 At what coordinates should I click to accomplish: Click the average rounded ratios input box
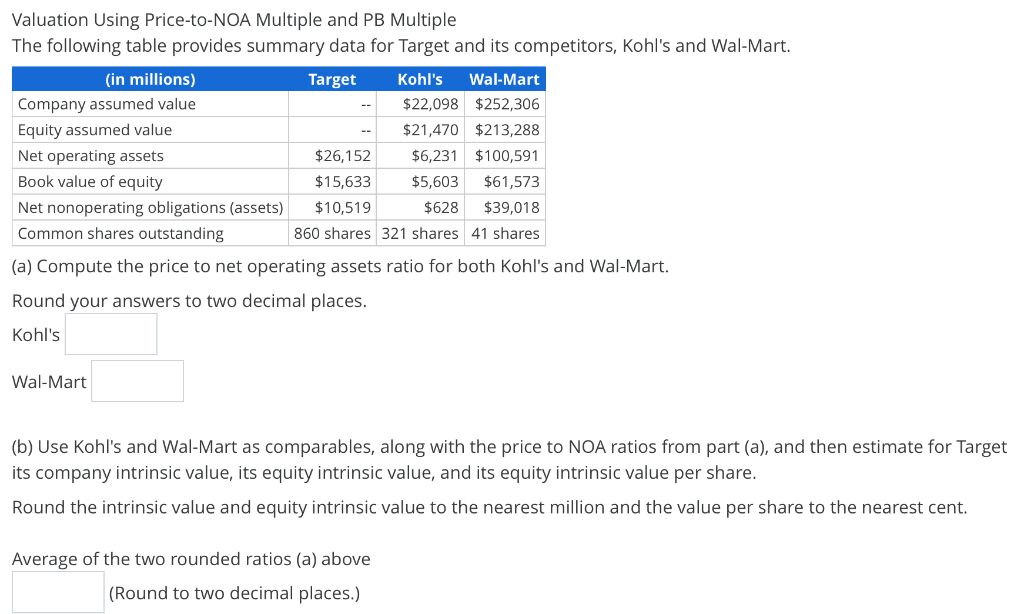coord(57,590)
